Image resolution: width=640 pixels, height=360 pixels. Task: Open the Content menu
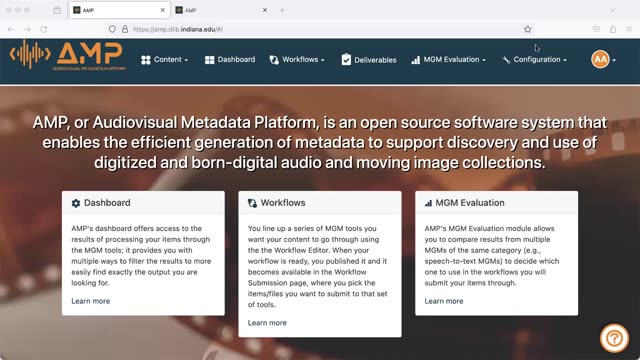(164, 60)
